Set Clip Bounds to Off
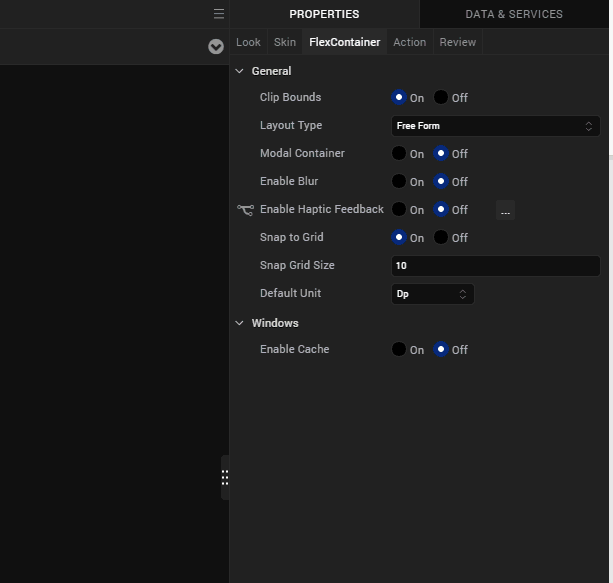Viewport: 613px width, 583px height. pos(441,98)
